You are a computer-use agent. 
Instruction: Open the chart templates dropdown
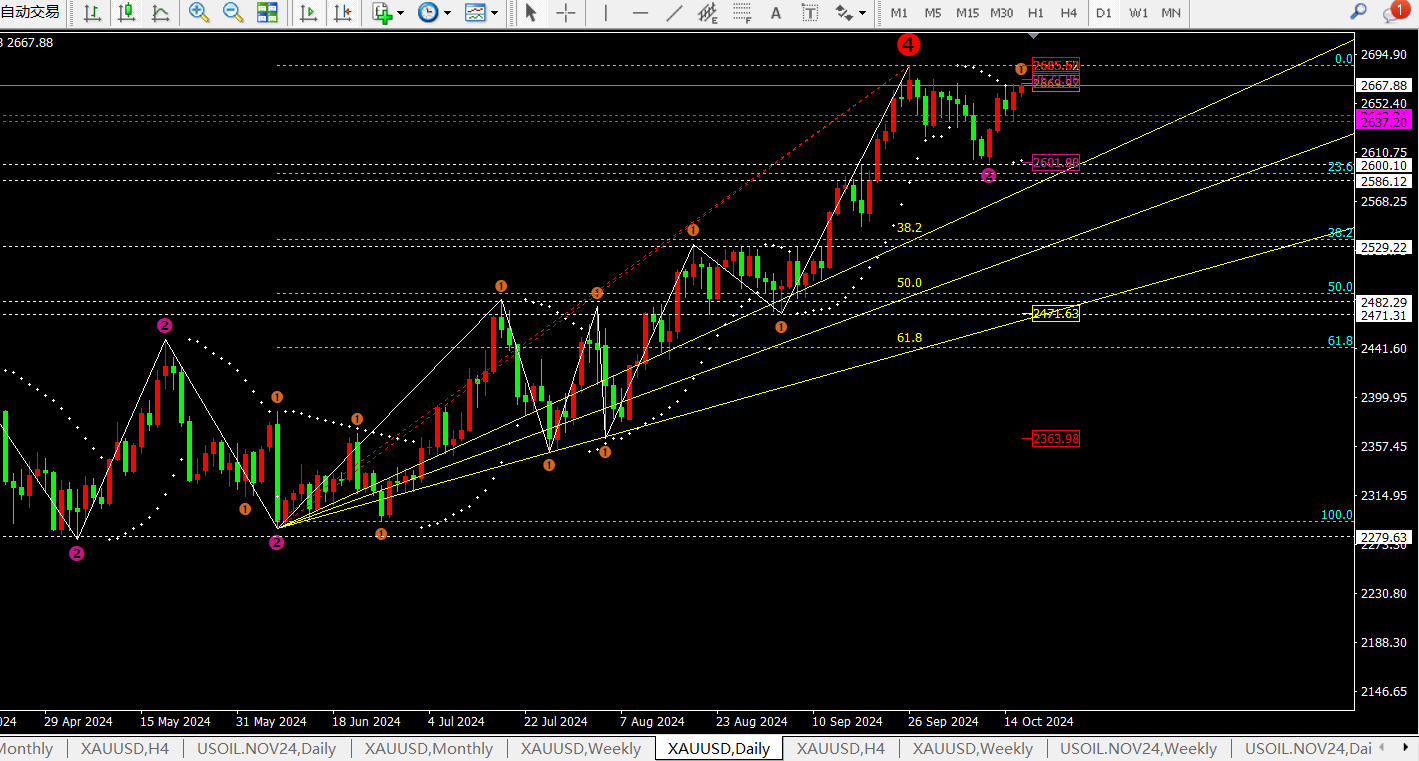coord(481,13)
